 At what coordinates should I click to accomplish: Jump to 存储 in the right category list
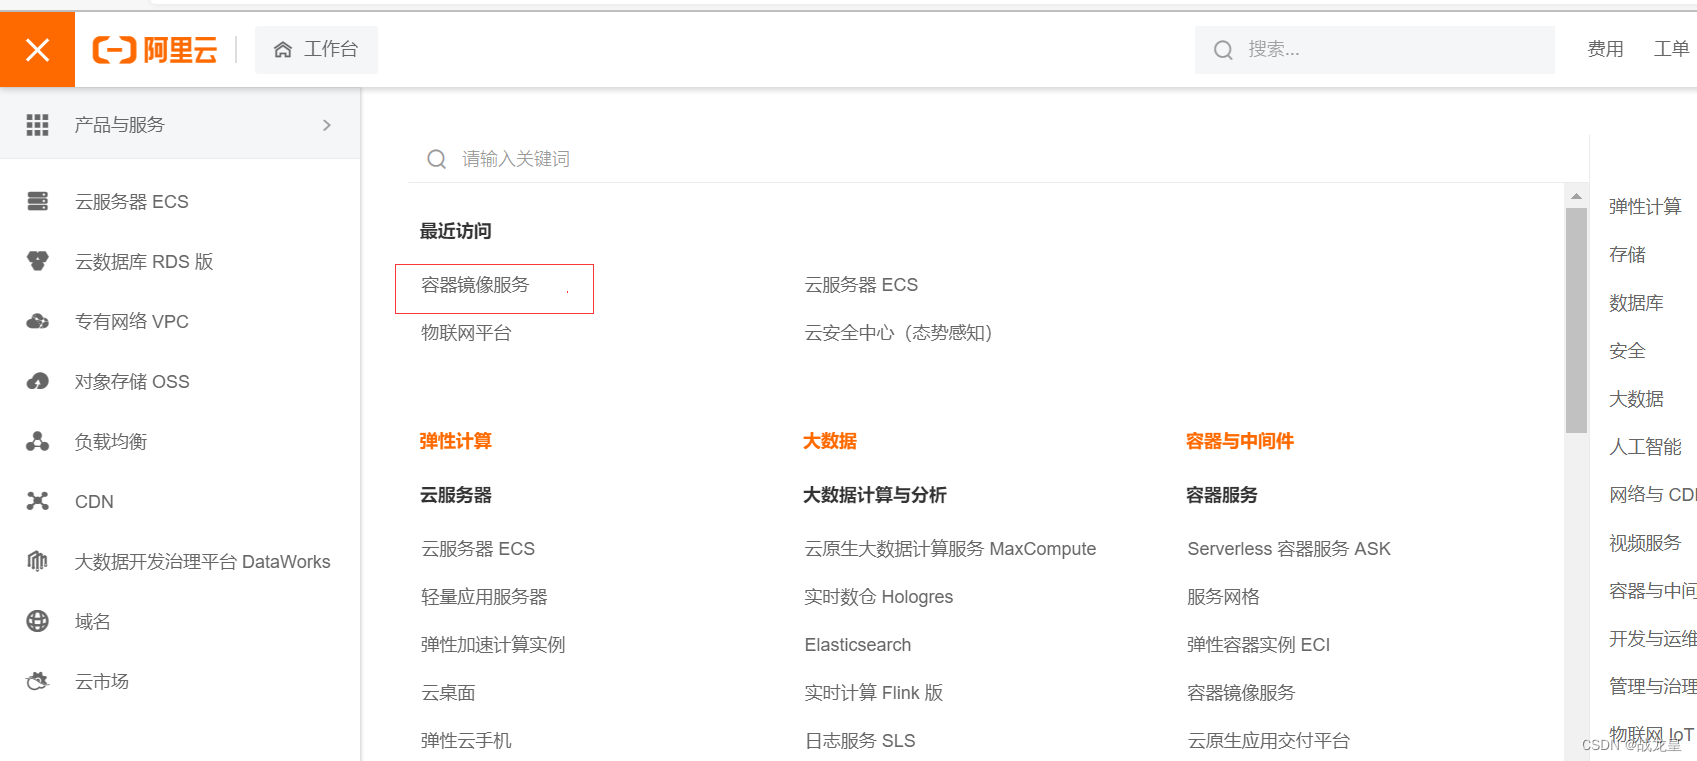point(1627,255)
